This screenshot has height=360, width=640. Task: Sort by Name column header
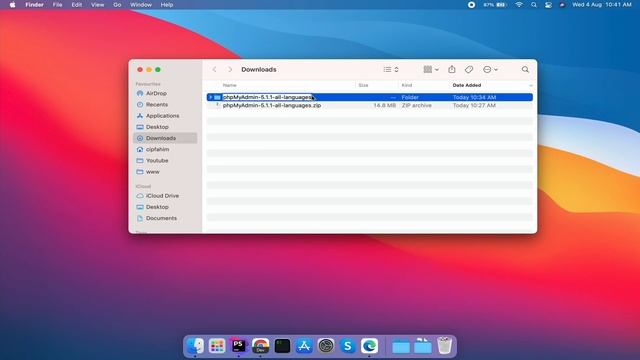(x=229, y=85)
